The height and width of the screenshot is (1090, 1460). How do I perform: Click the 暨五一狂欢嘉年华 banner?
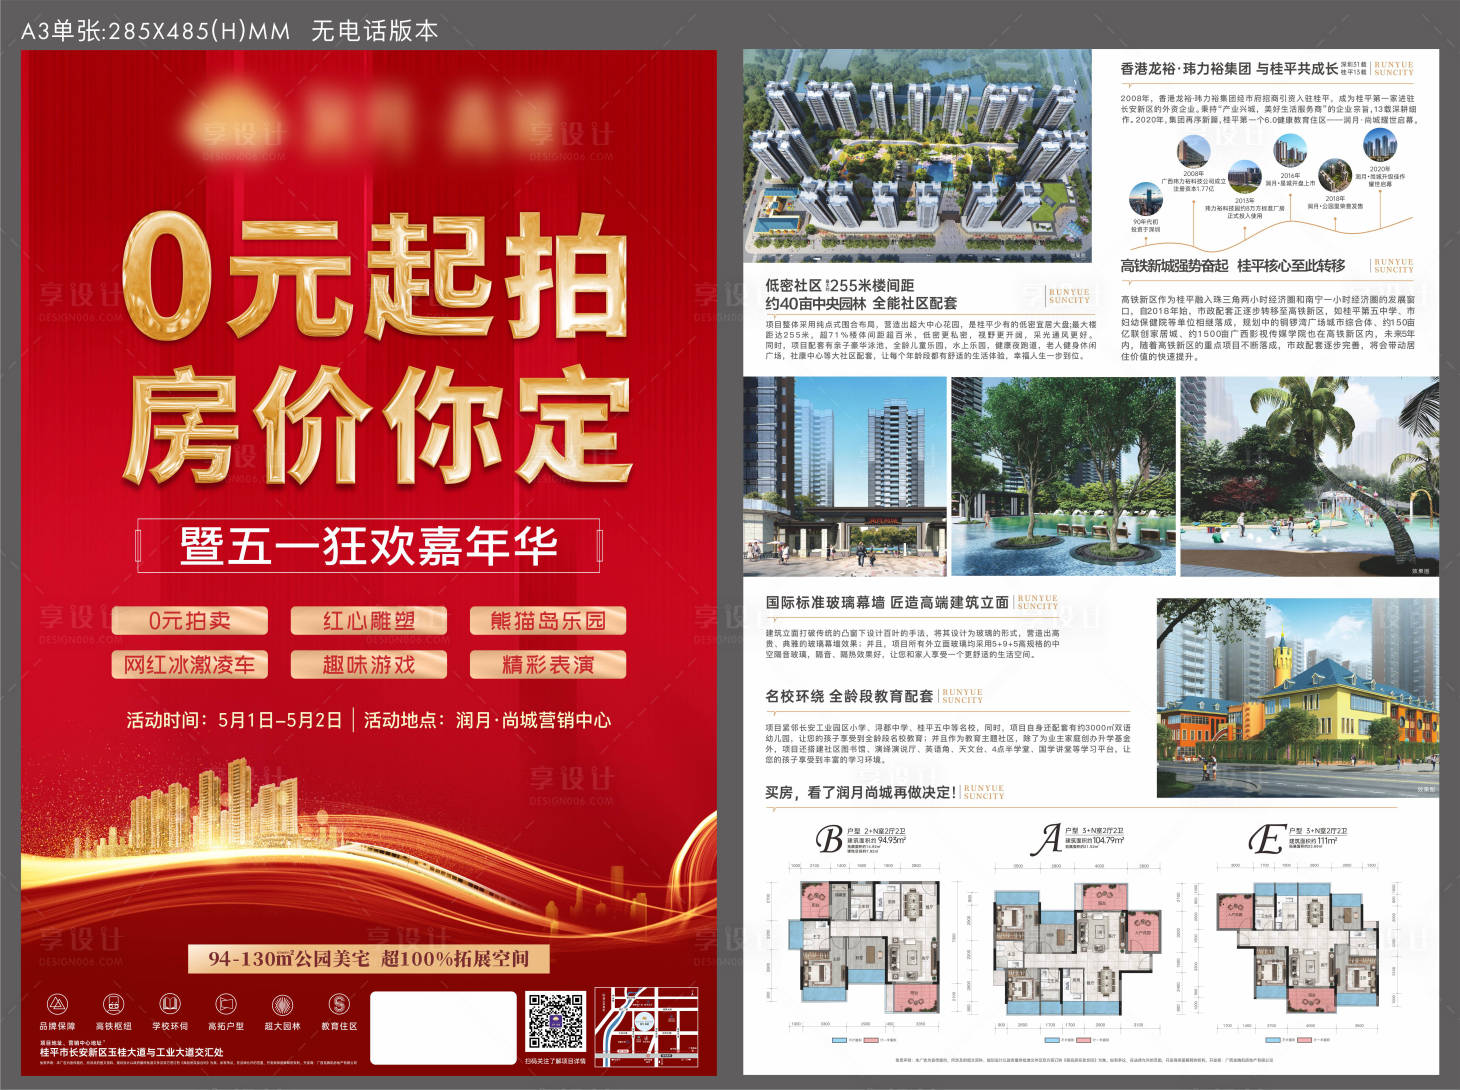pyautogui.click(x=369, y=546)
